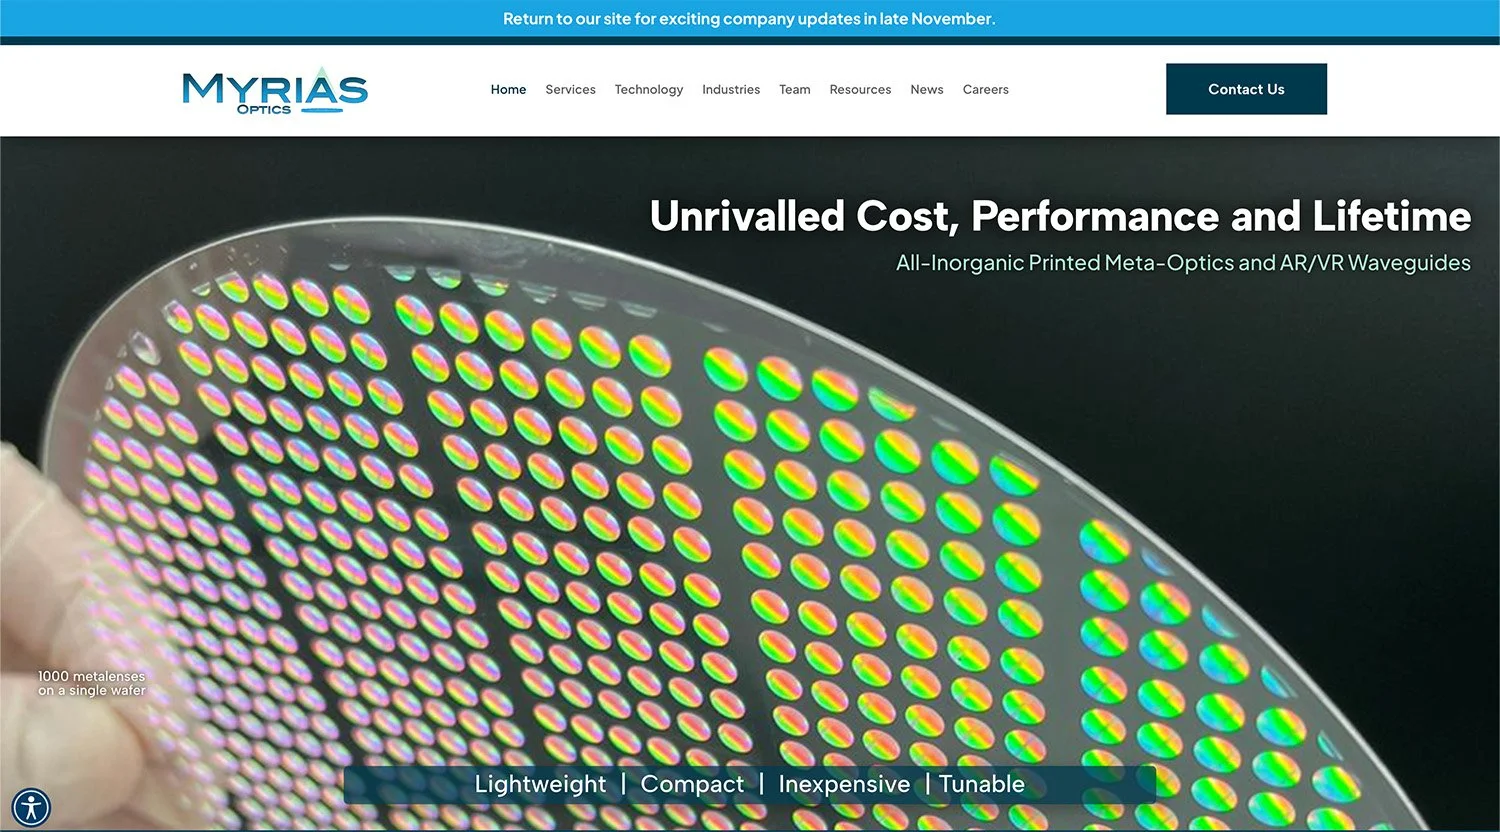Visit the News page
The image size is (1500, 832).
click(x=927, y=89)
